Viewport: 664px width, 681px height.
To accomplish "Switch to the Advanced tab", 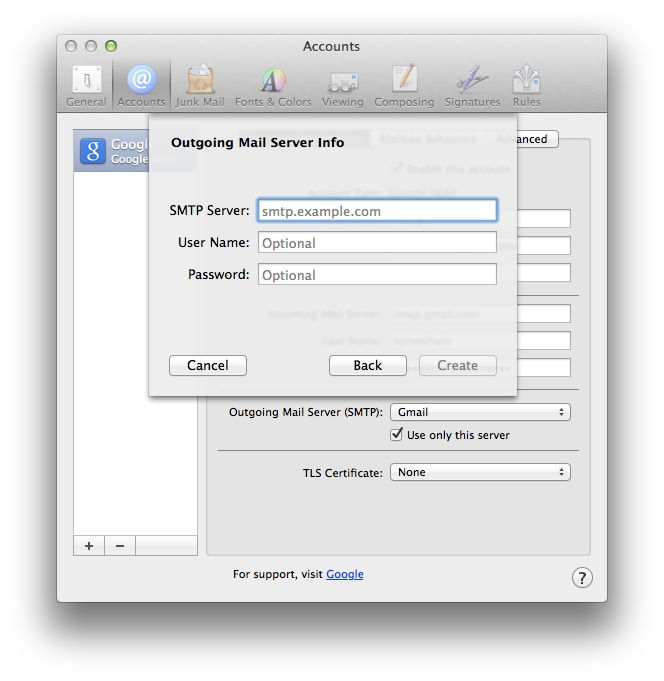I will point(537,139).
